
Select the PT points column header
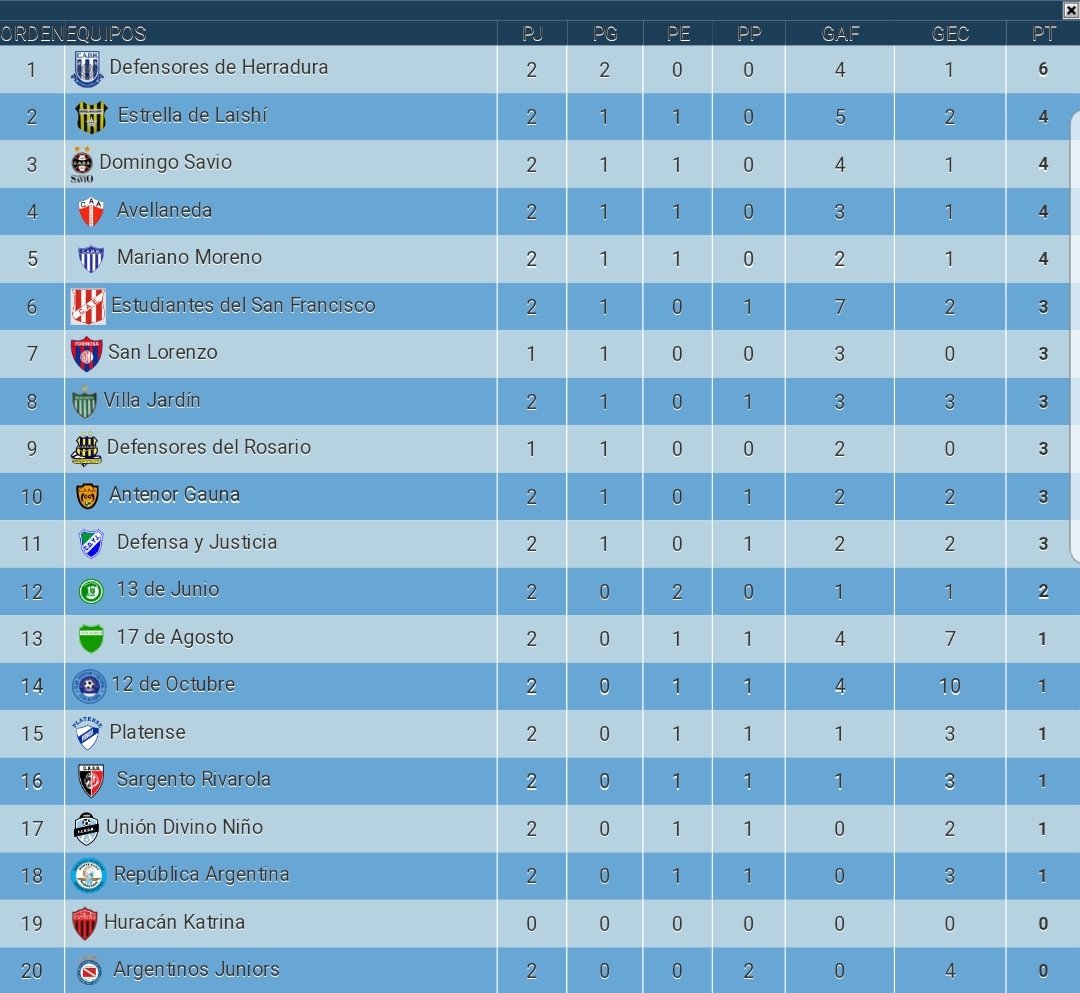pyautogui.click(x=1043, y=34)
